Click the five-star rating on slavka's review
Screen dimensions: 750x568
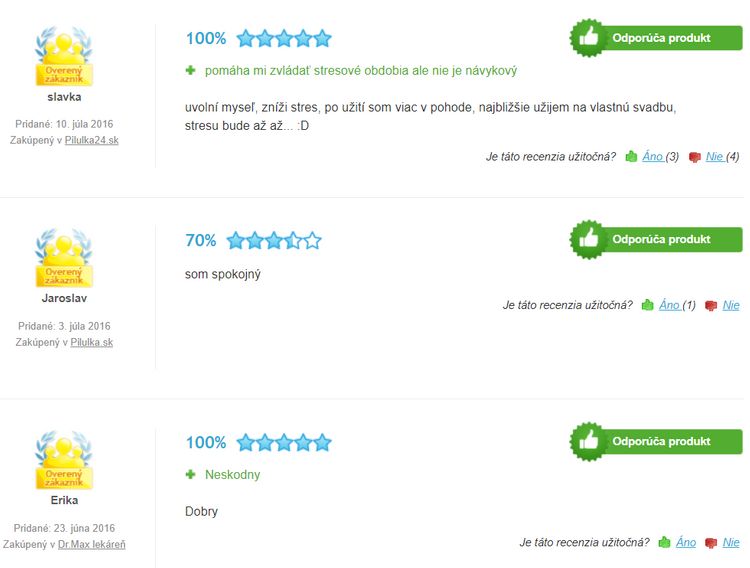[x=284, y=38]
